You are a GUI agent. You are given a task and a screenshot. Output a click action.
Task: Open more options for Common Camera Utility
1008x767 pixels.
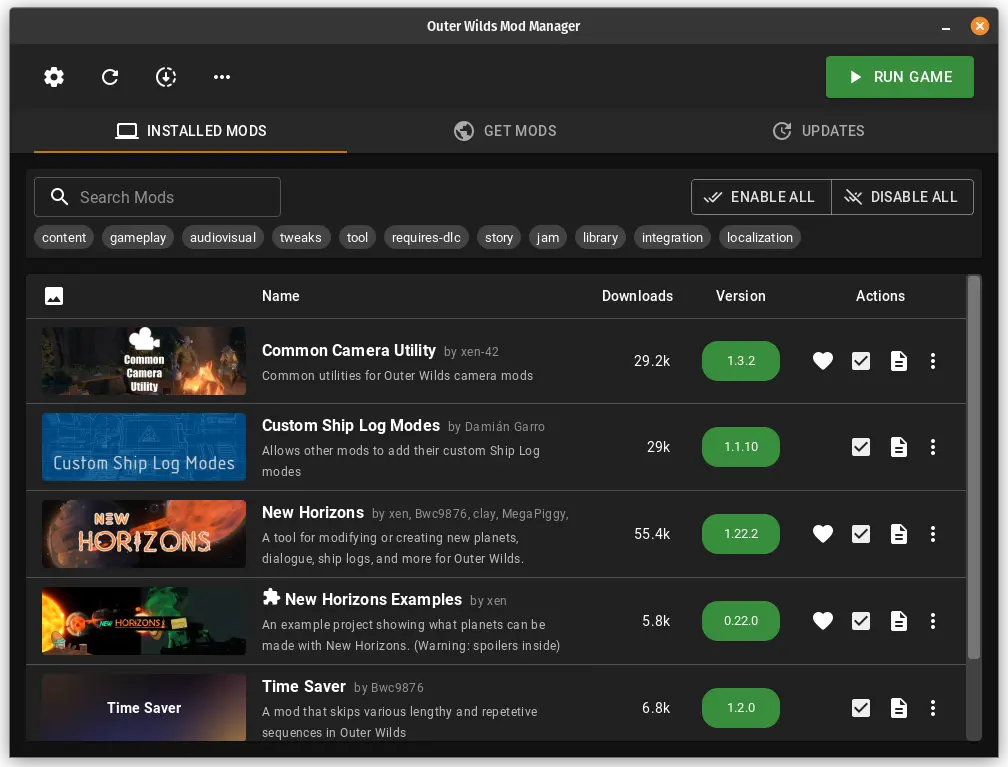click(933, 361)
